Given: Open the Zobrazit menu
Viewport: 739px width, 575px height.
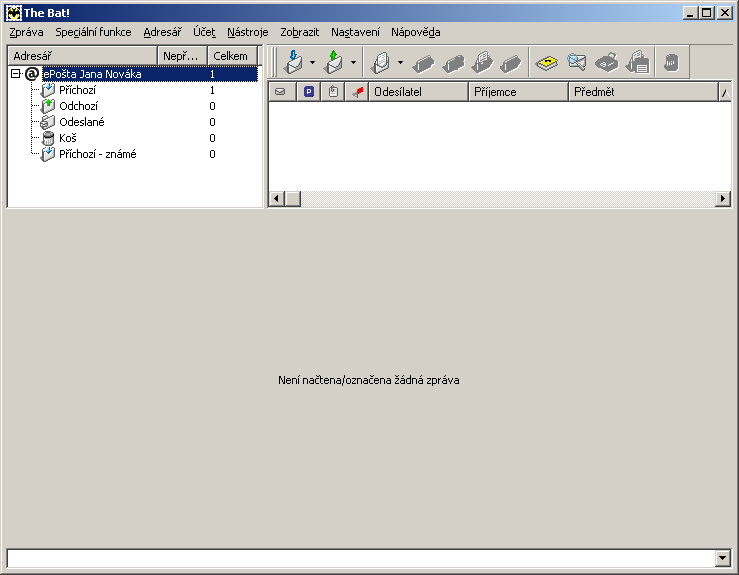Looking at the screenshot, I should 300,32.
